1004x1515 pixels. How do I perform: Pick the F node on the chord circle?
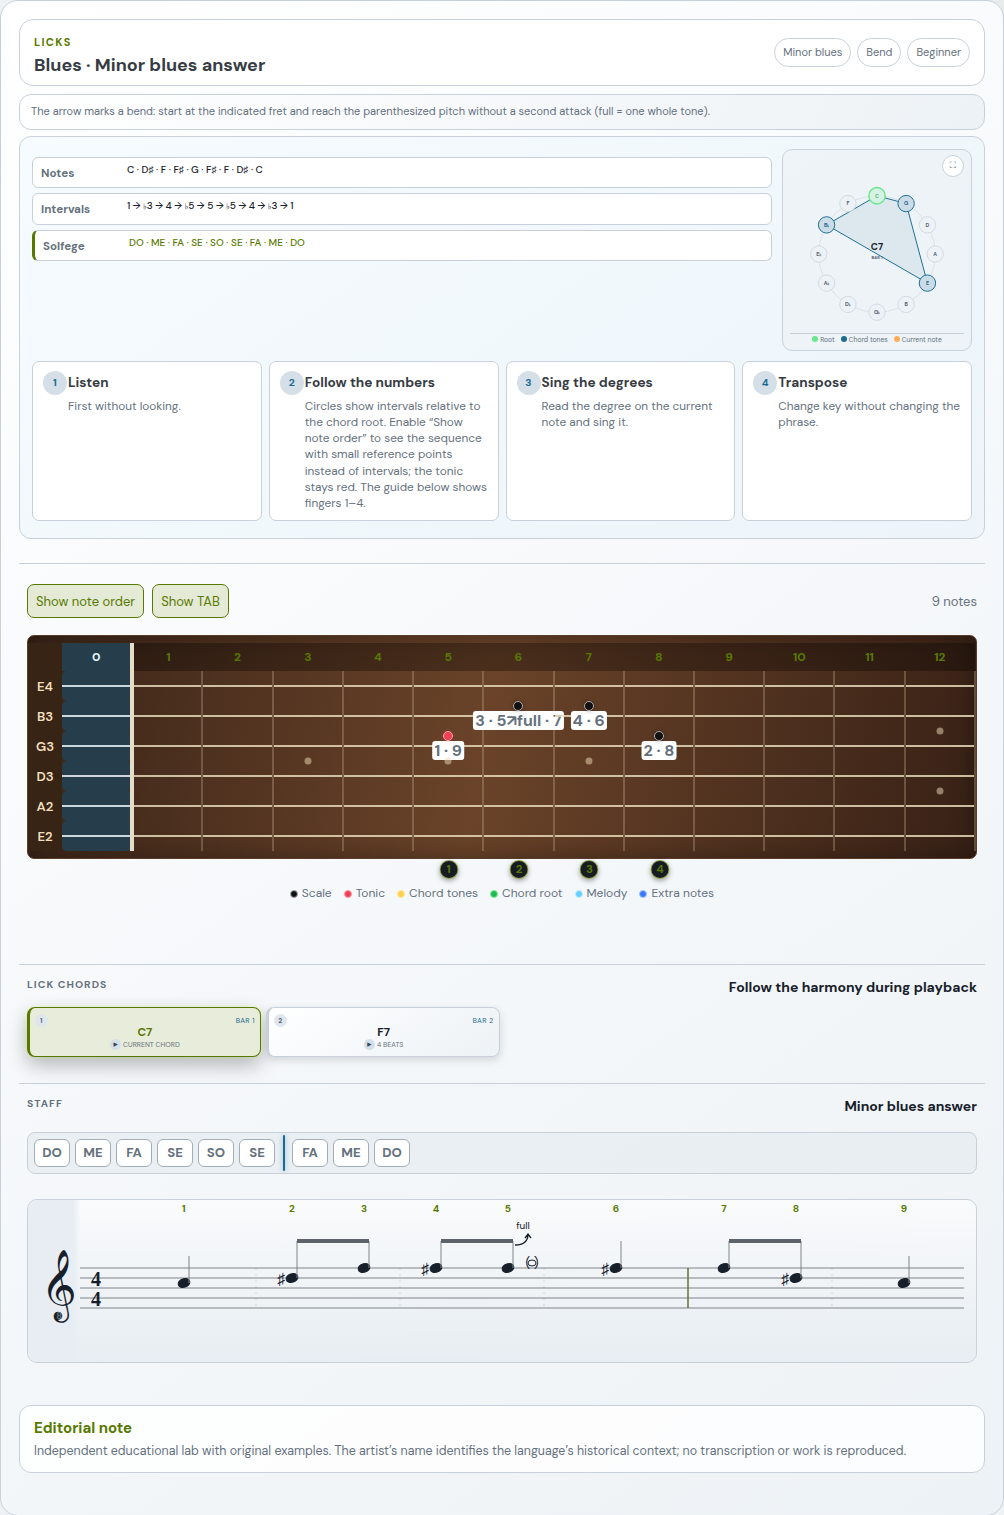(848, 203)
